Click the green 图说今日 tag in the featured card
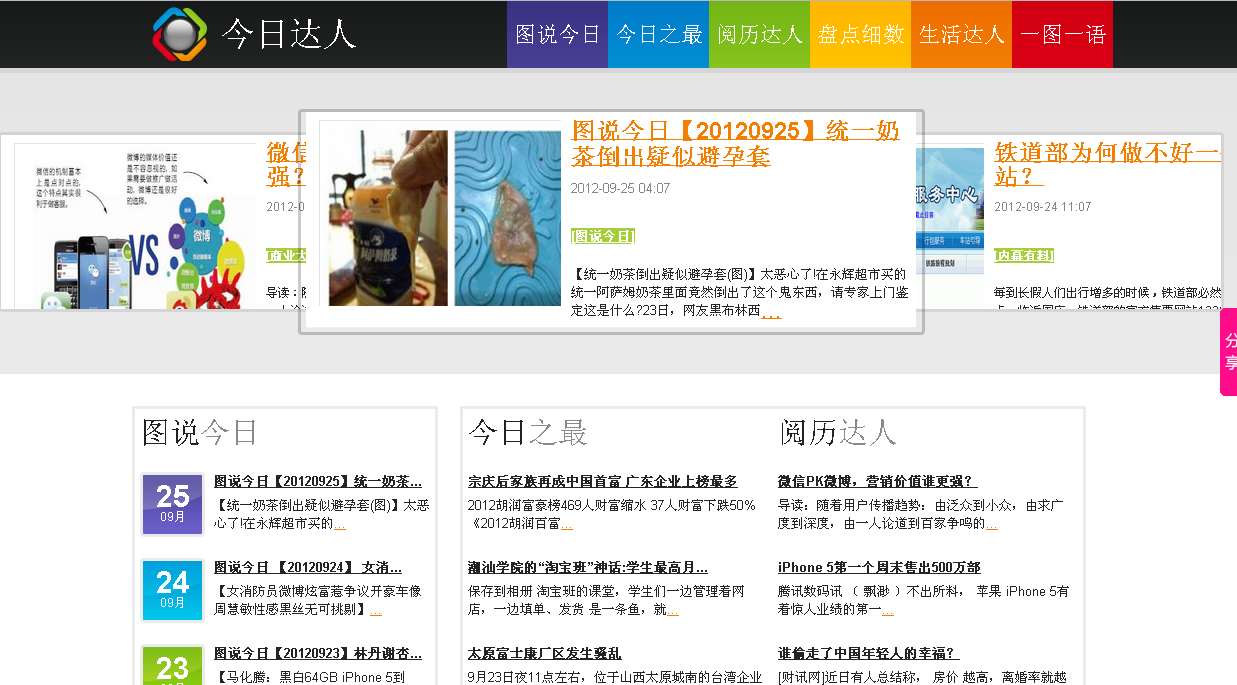 [603, 236]
